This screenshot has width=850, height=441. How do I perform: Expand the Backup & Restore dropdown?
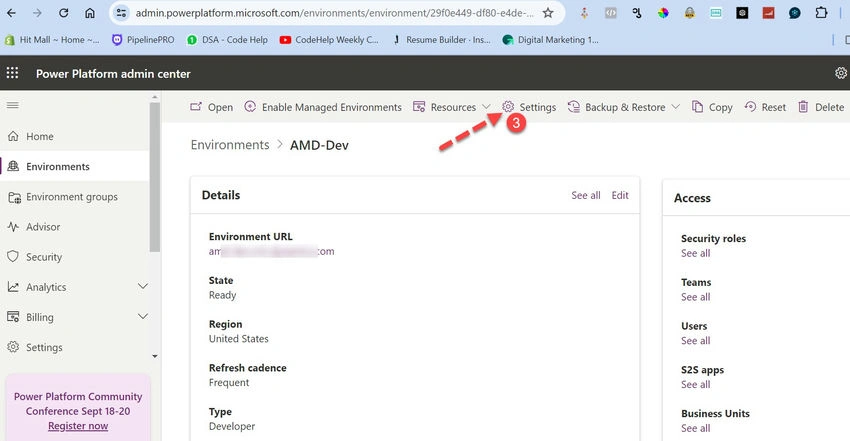(x=675, y=107)
